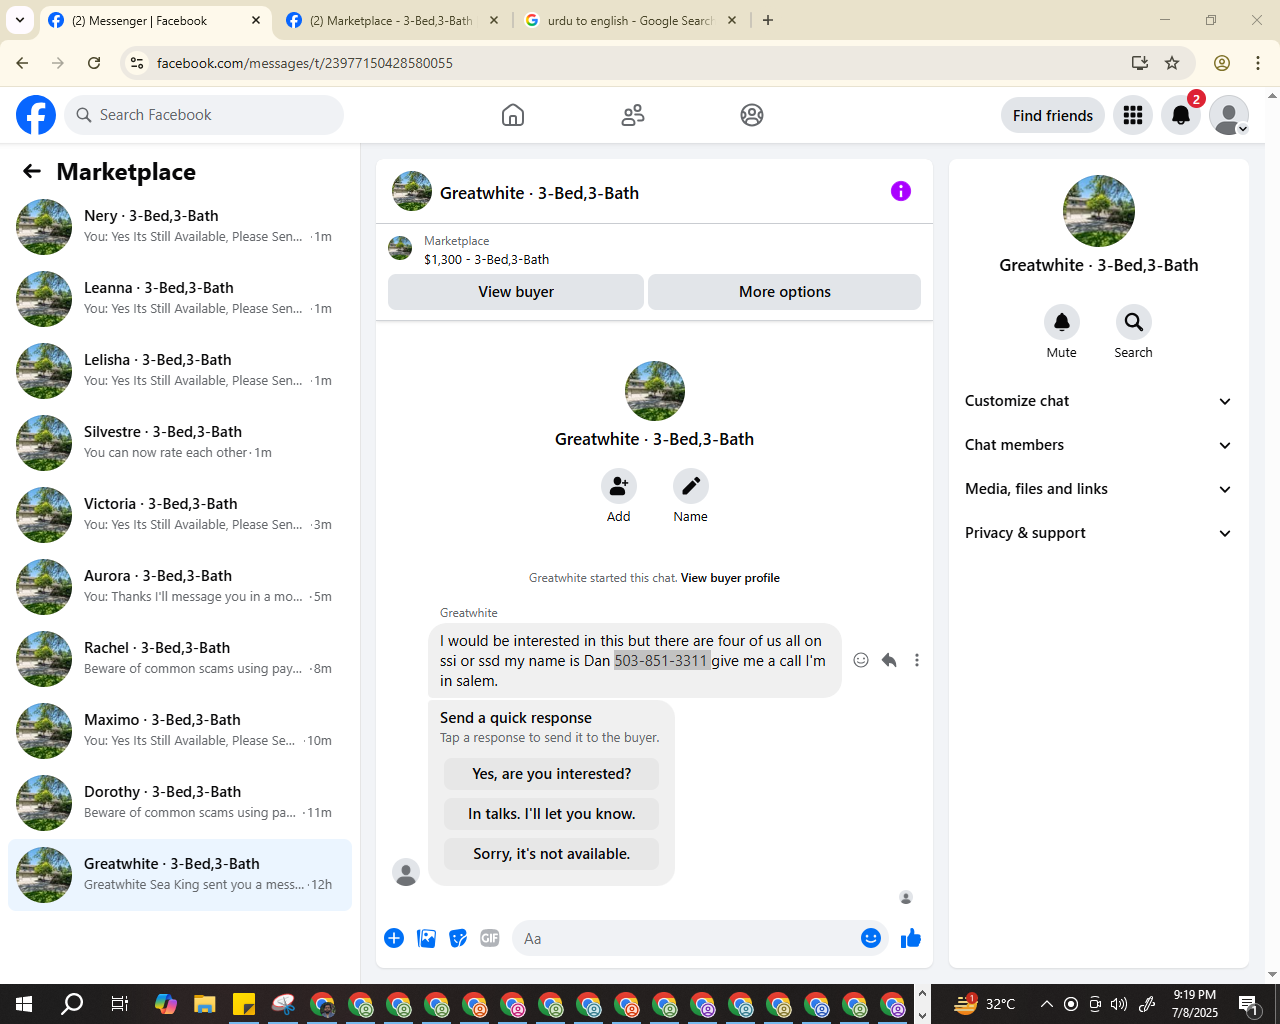Open Facebook home logo
Viewport: 1280px width, 1024px height.
(x=36, y=115)
